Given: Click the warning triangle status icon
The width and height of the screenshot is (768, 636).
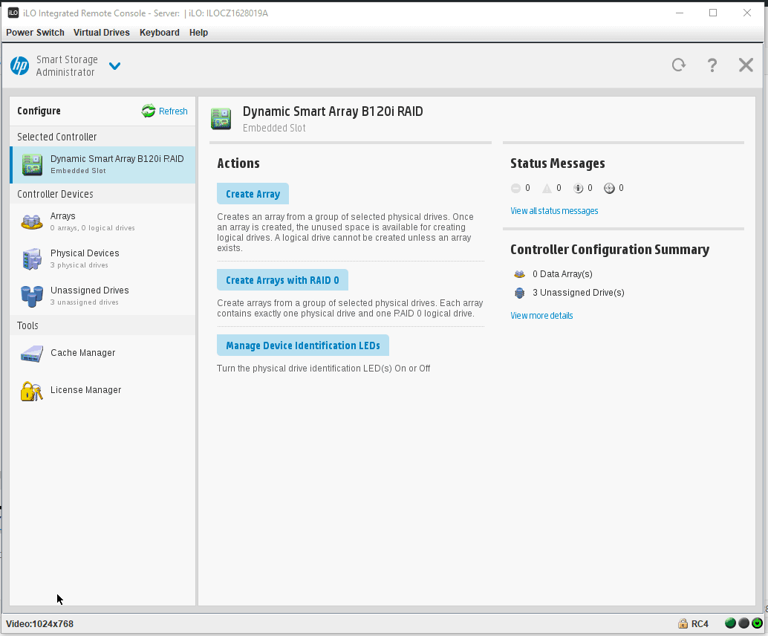Looking at the screenshot, I should [547, 188].
